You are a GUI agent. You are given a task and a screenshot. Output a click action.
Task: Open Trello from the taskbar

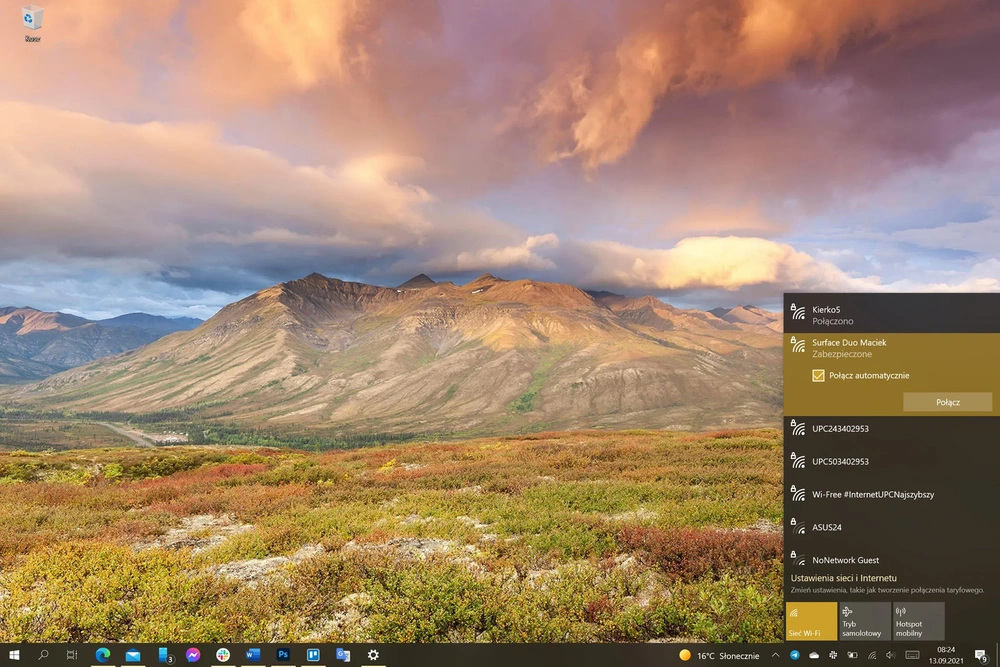[x=313, y=655]
